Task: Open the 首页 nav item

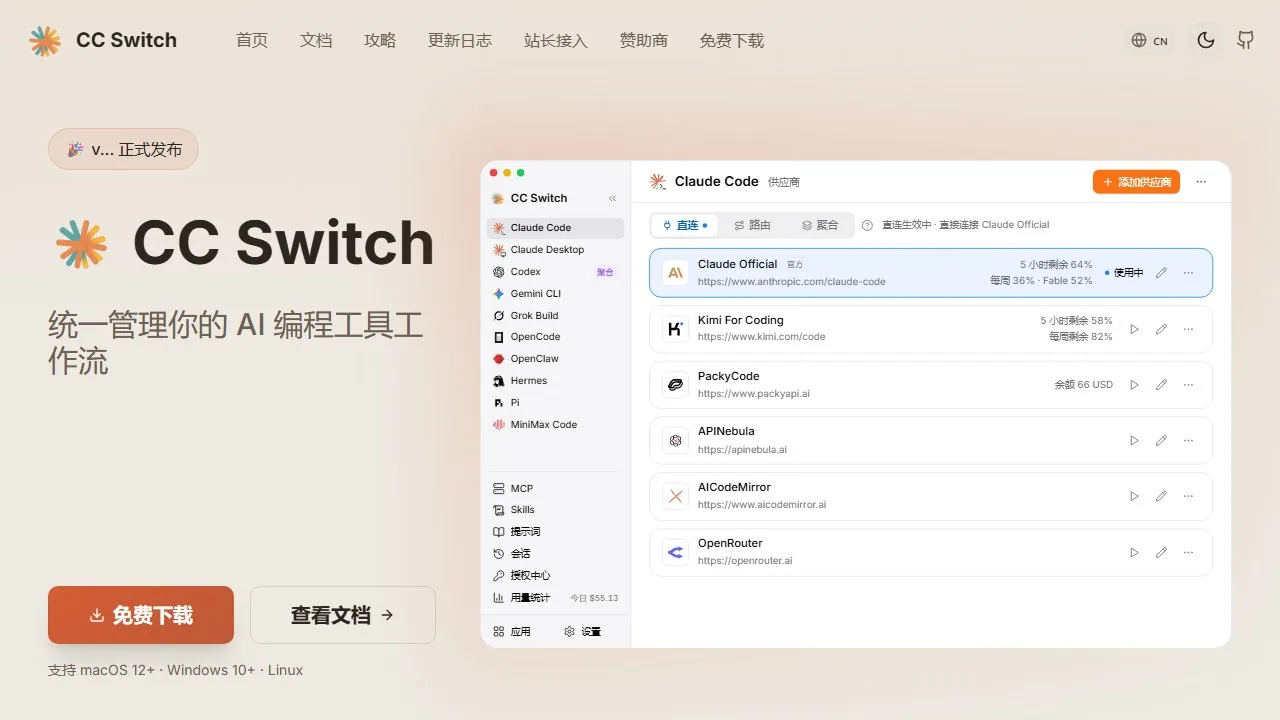Action: (x=252, y=41)
